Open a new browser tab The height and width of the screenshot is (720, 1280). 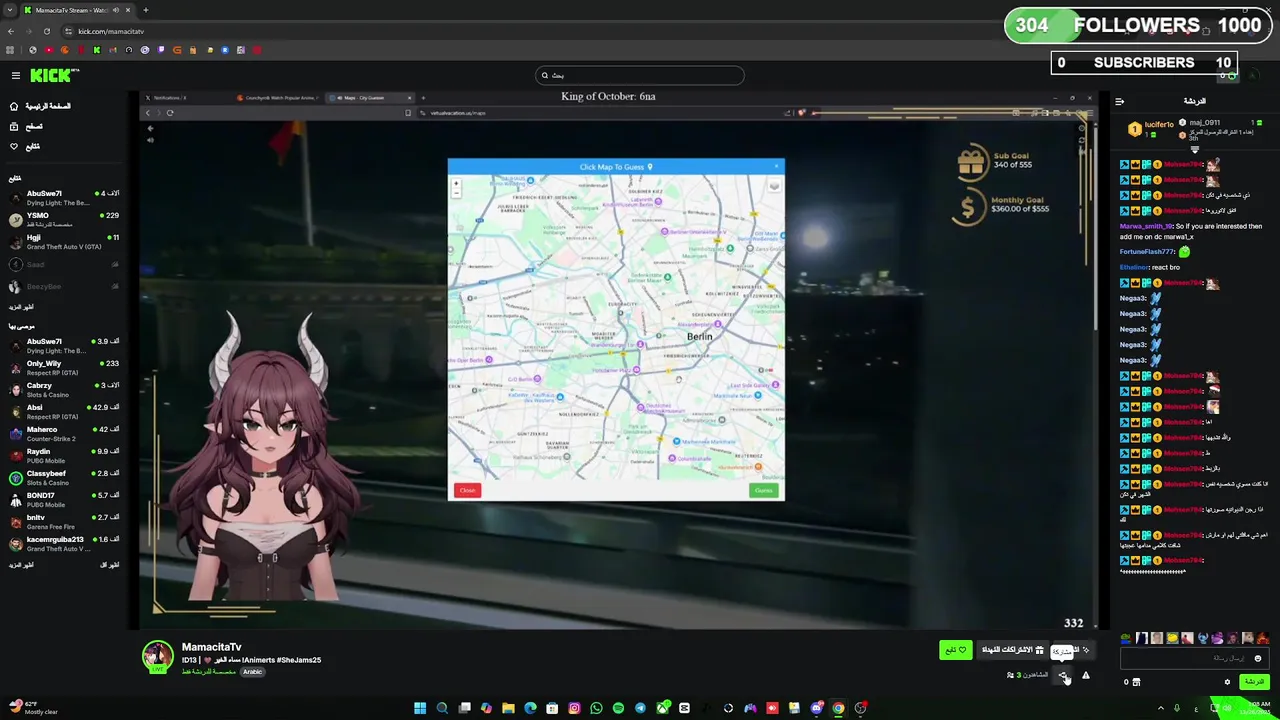pyautogui.click(x=146, y=10)
